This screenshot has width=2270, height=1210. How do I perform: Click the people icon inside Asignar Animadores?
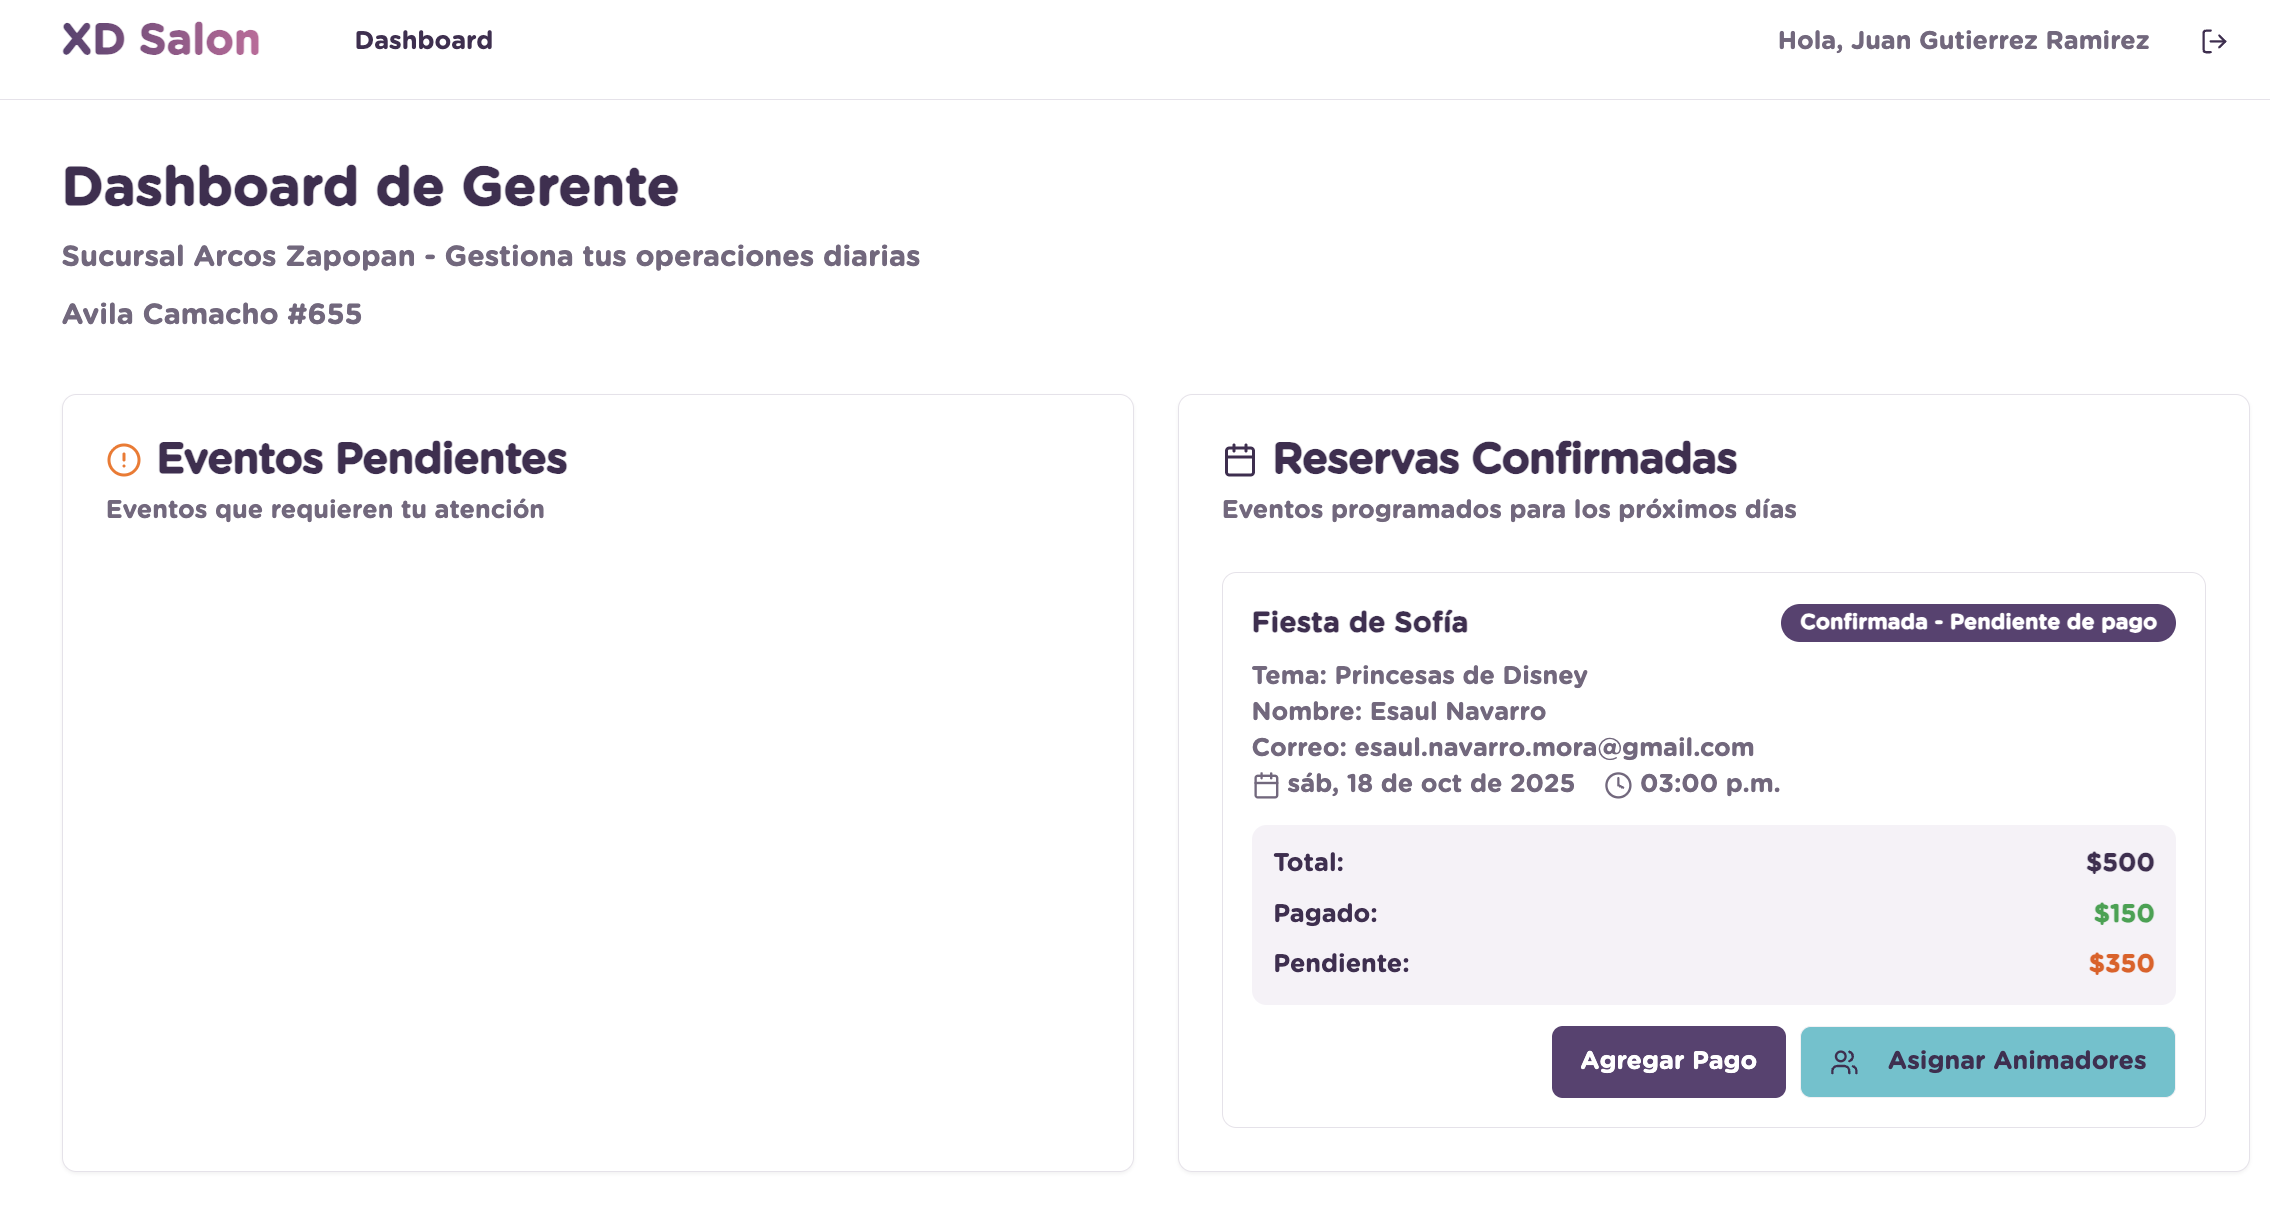click(x=1845, y=1061)
